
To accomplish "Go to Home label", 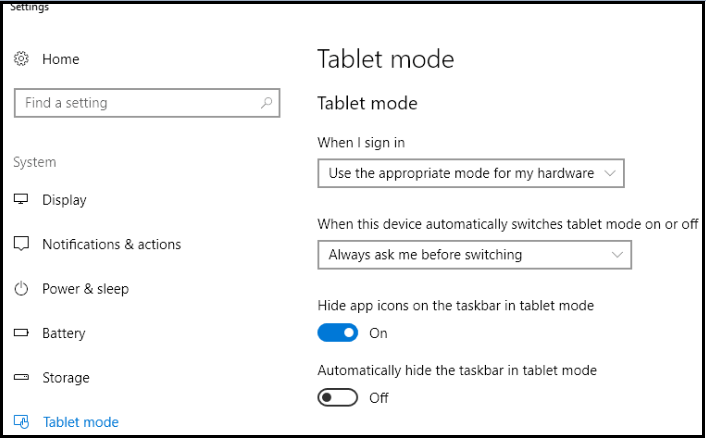I will click(61, 59).
